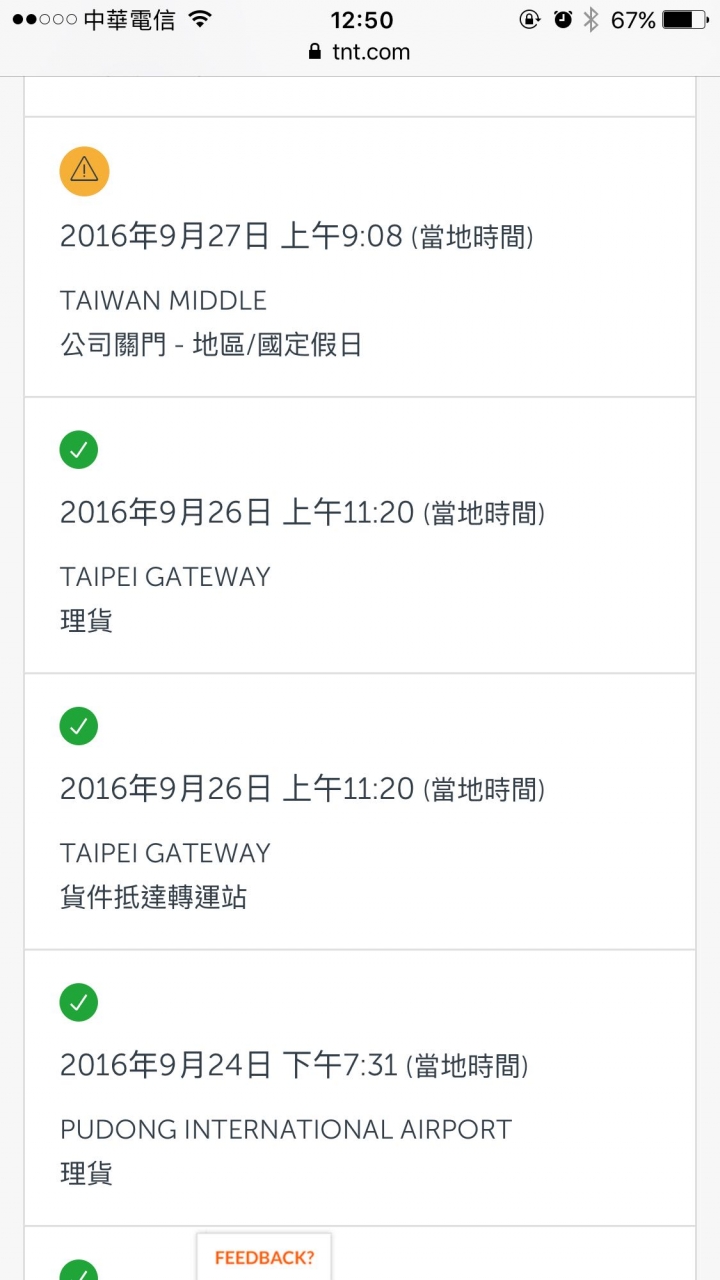Select the 公司關門 - 地區/國定假日 status text
This screenshot has width=720, height=1280.
[211, 345]
